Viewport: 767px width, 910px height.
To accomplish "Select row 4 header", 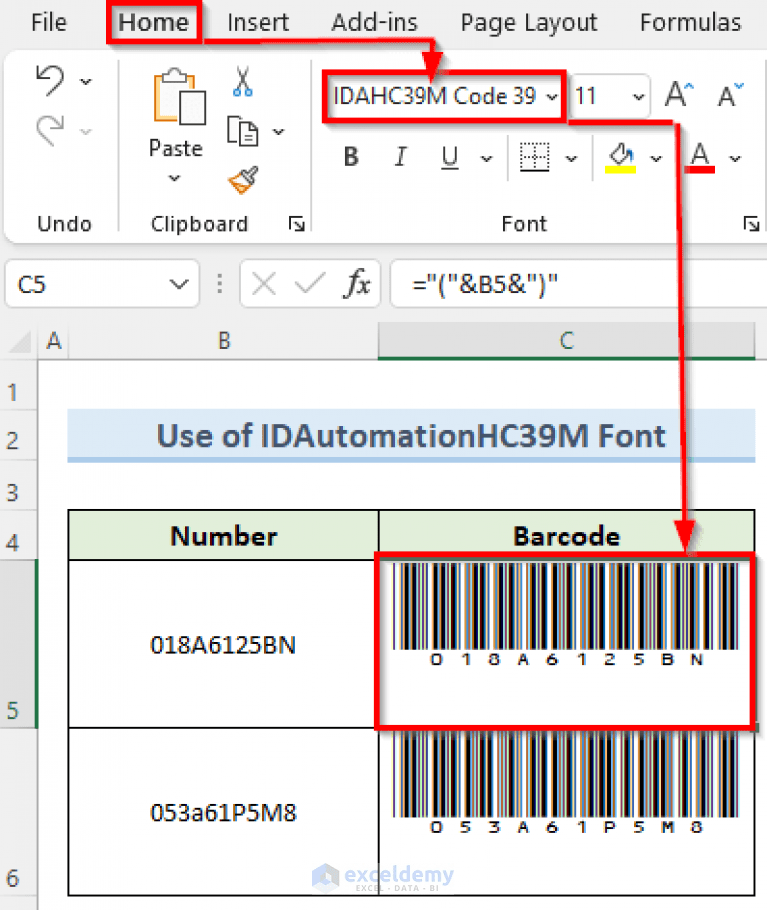I will pos(19,535).
